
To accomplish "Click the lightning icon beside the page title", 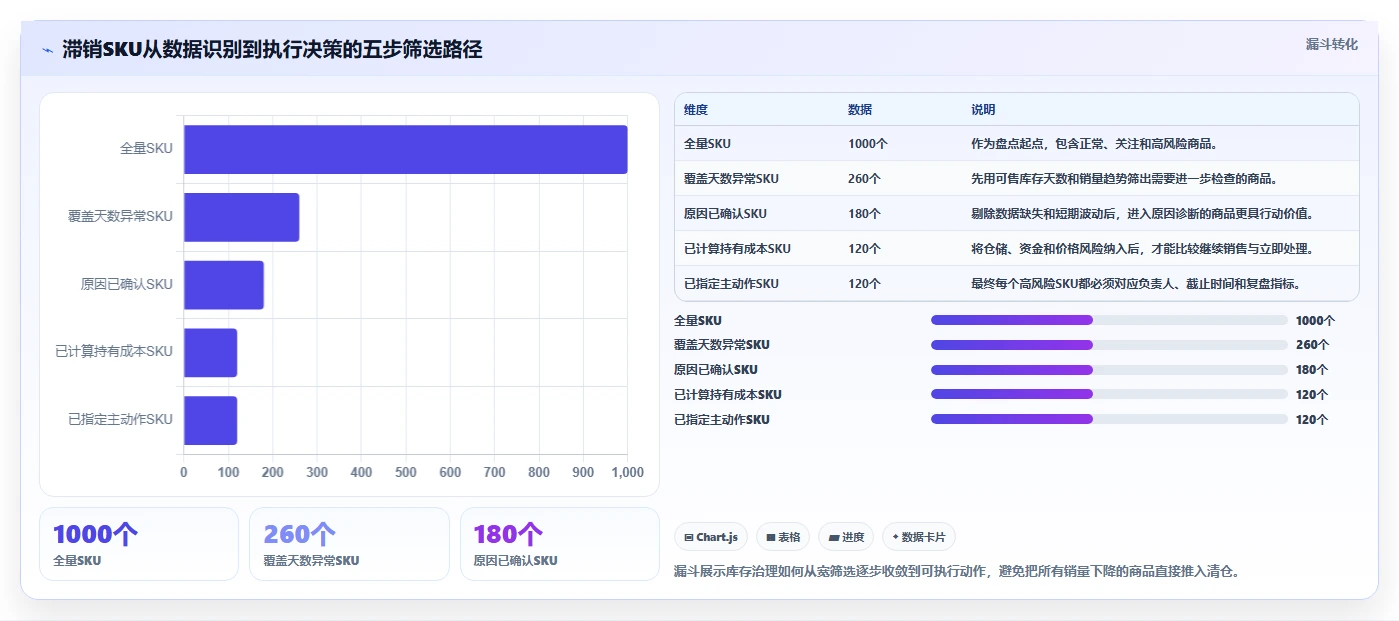I will click(47, 50).
